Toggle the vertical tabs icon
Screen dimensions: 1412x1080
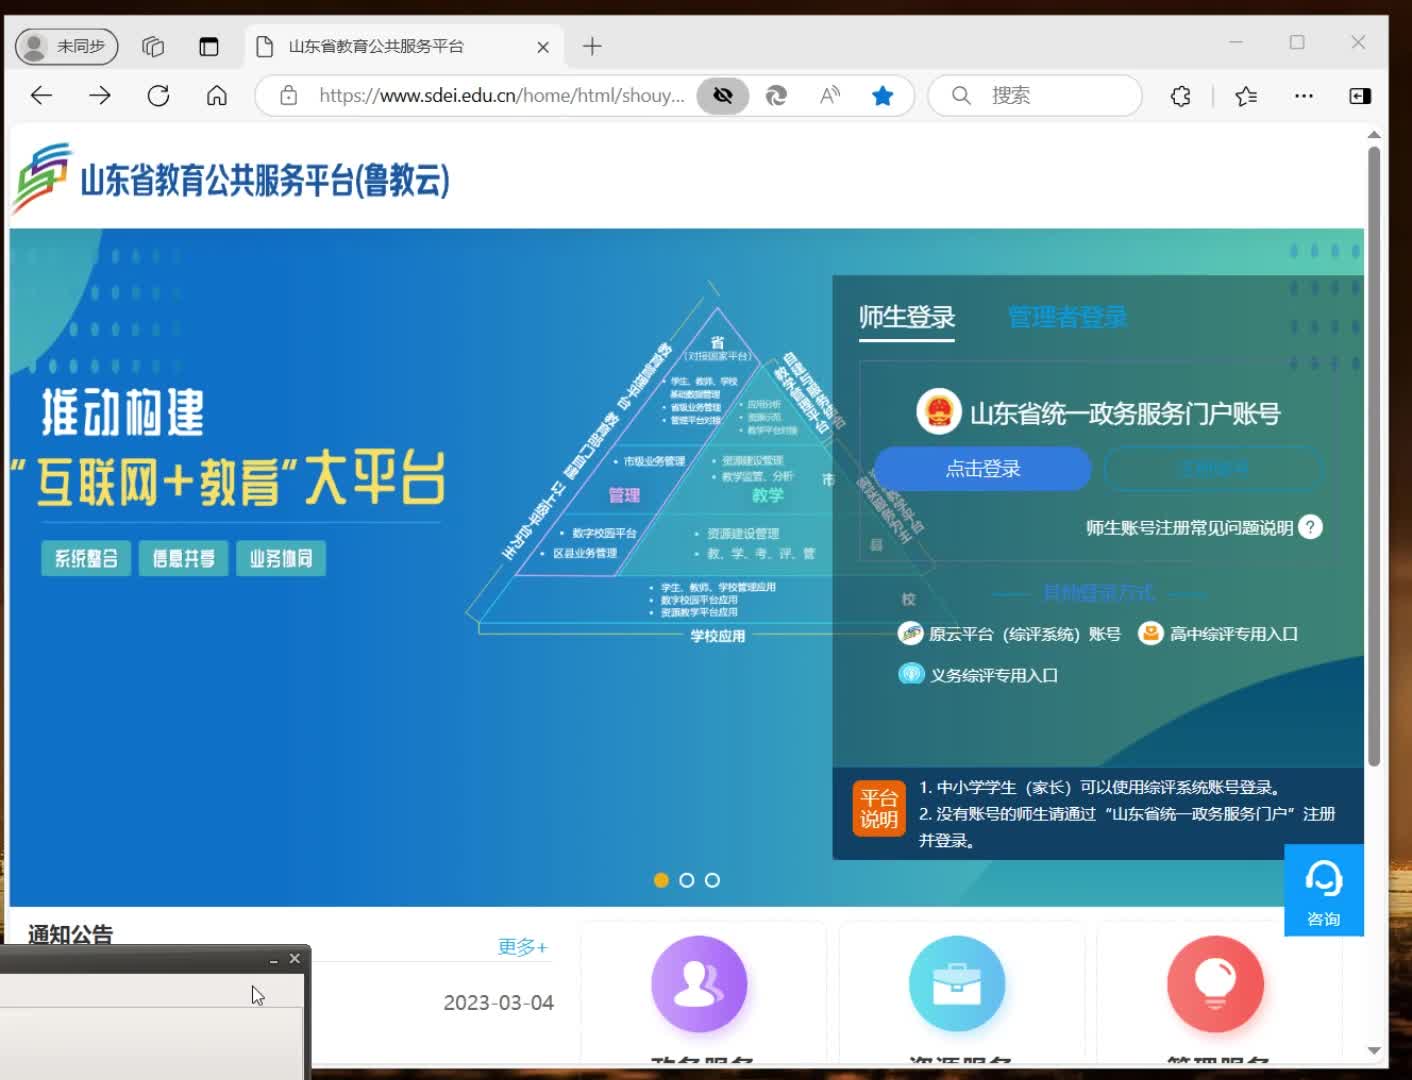pyautogui.click(x=209, y=46)
